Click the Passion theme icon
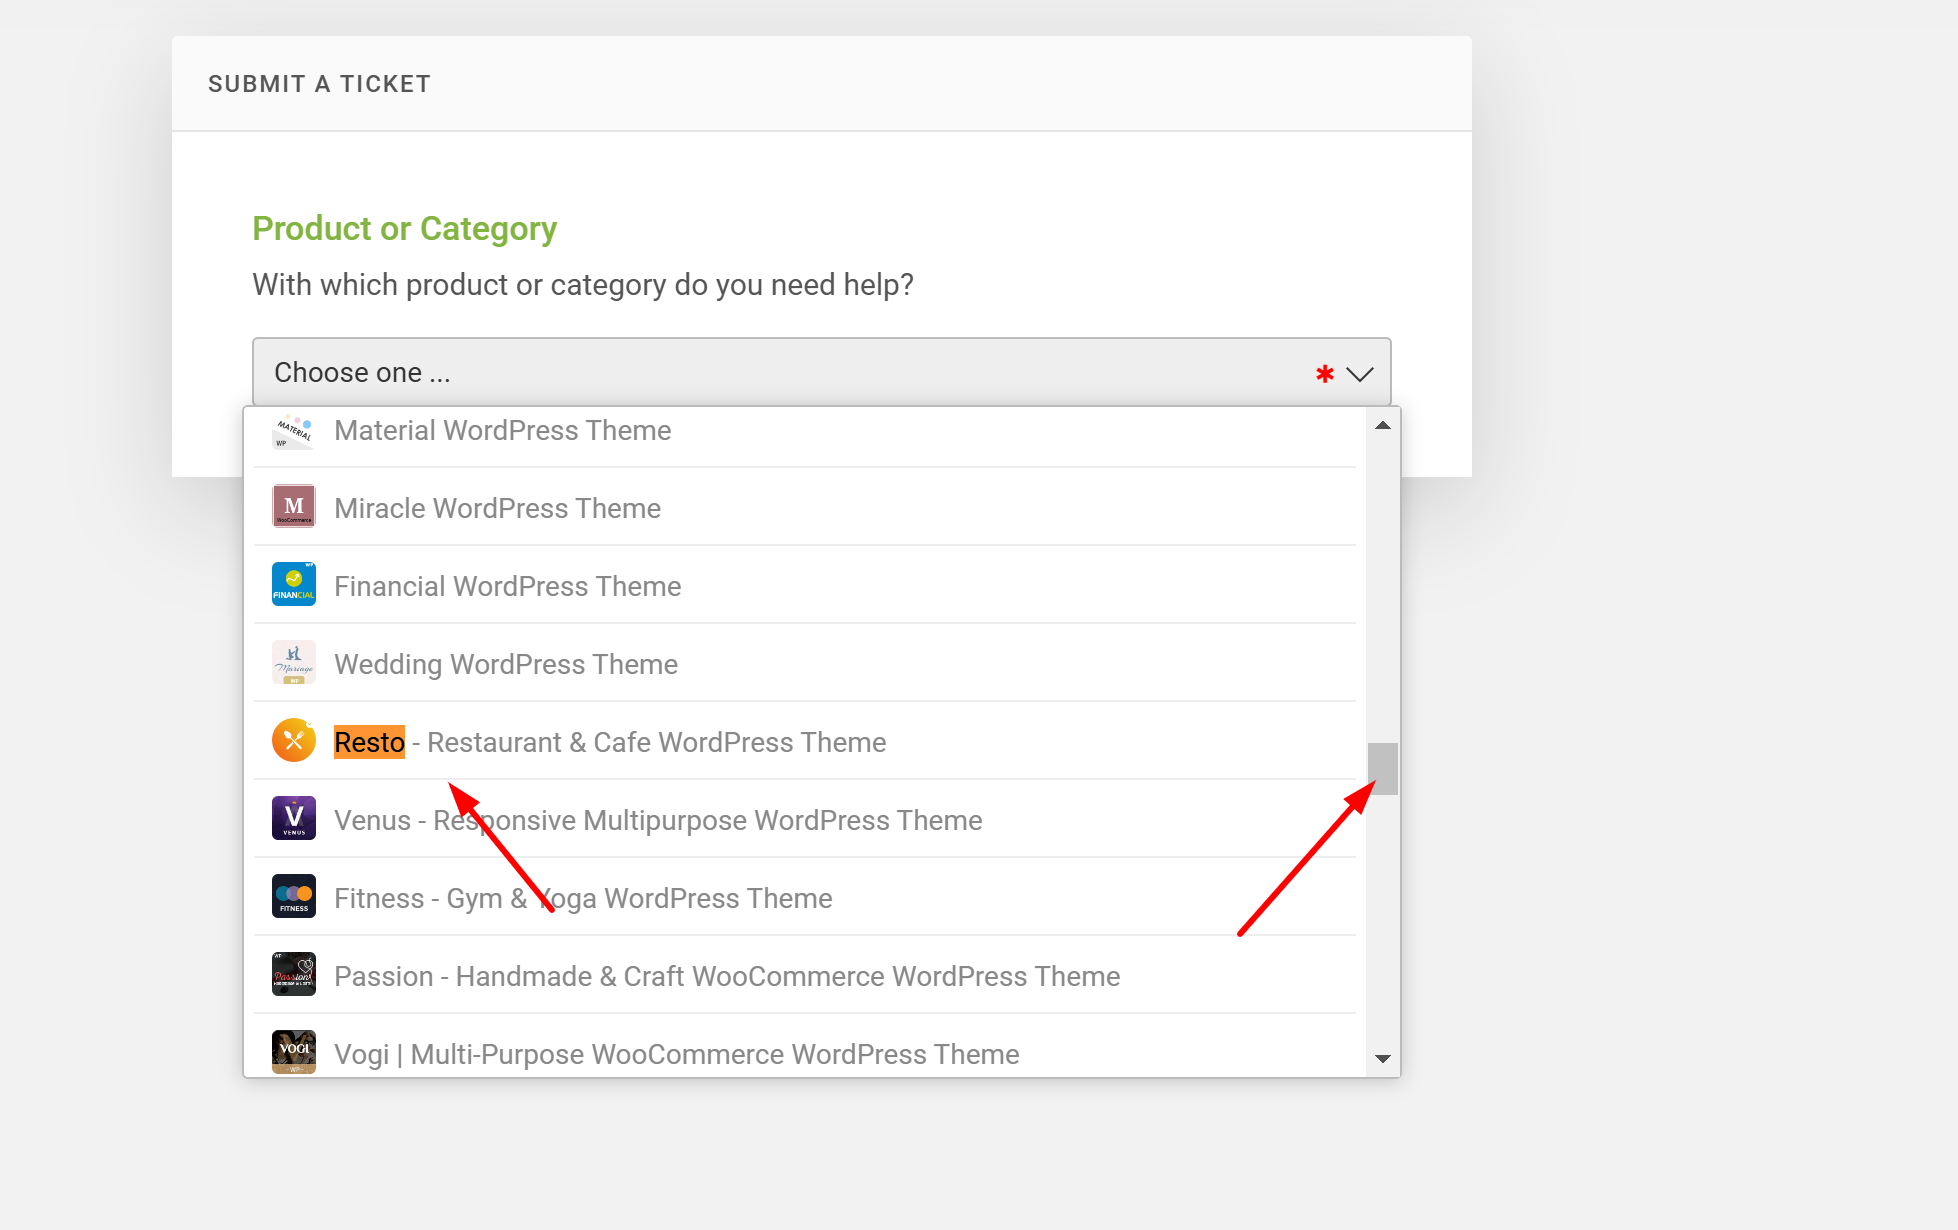Image resolution: width=1958 pixels, height=1230 pixels. (x=294, y=974)
